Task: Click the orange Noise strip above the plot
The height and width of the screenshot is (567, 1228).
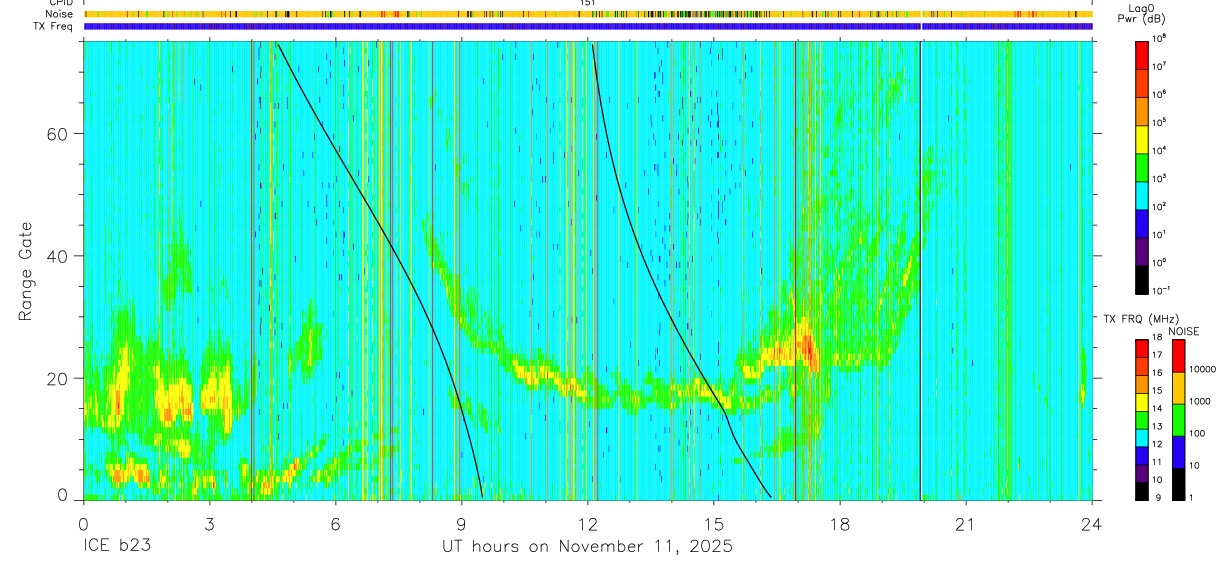Action: [588, 15]
